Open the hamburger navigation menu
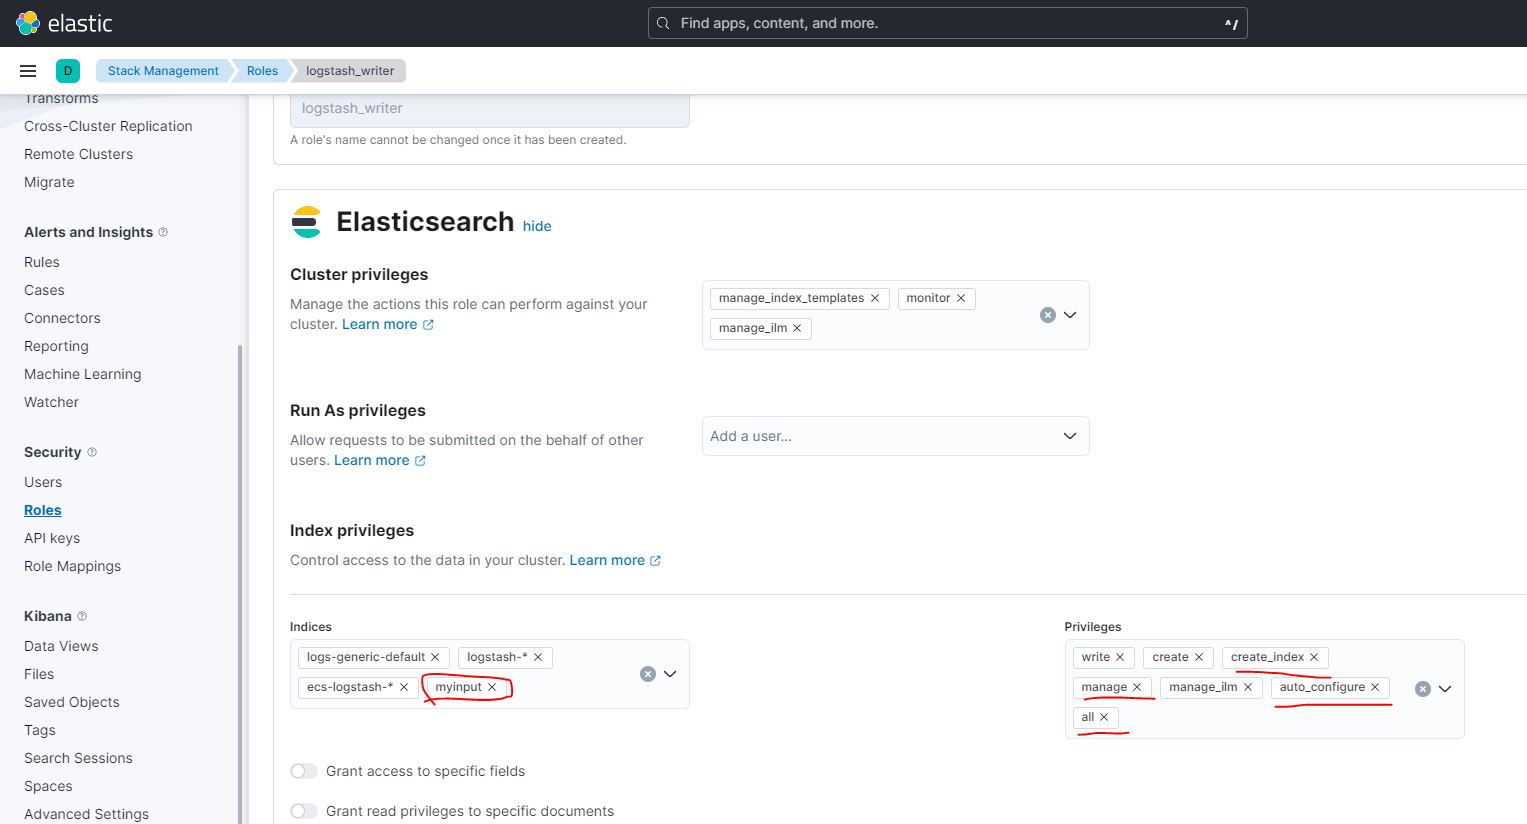Screen dimensions: 1527x824 point(28,71)
